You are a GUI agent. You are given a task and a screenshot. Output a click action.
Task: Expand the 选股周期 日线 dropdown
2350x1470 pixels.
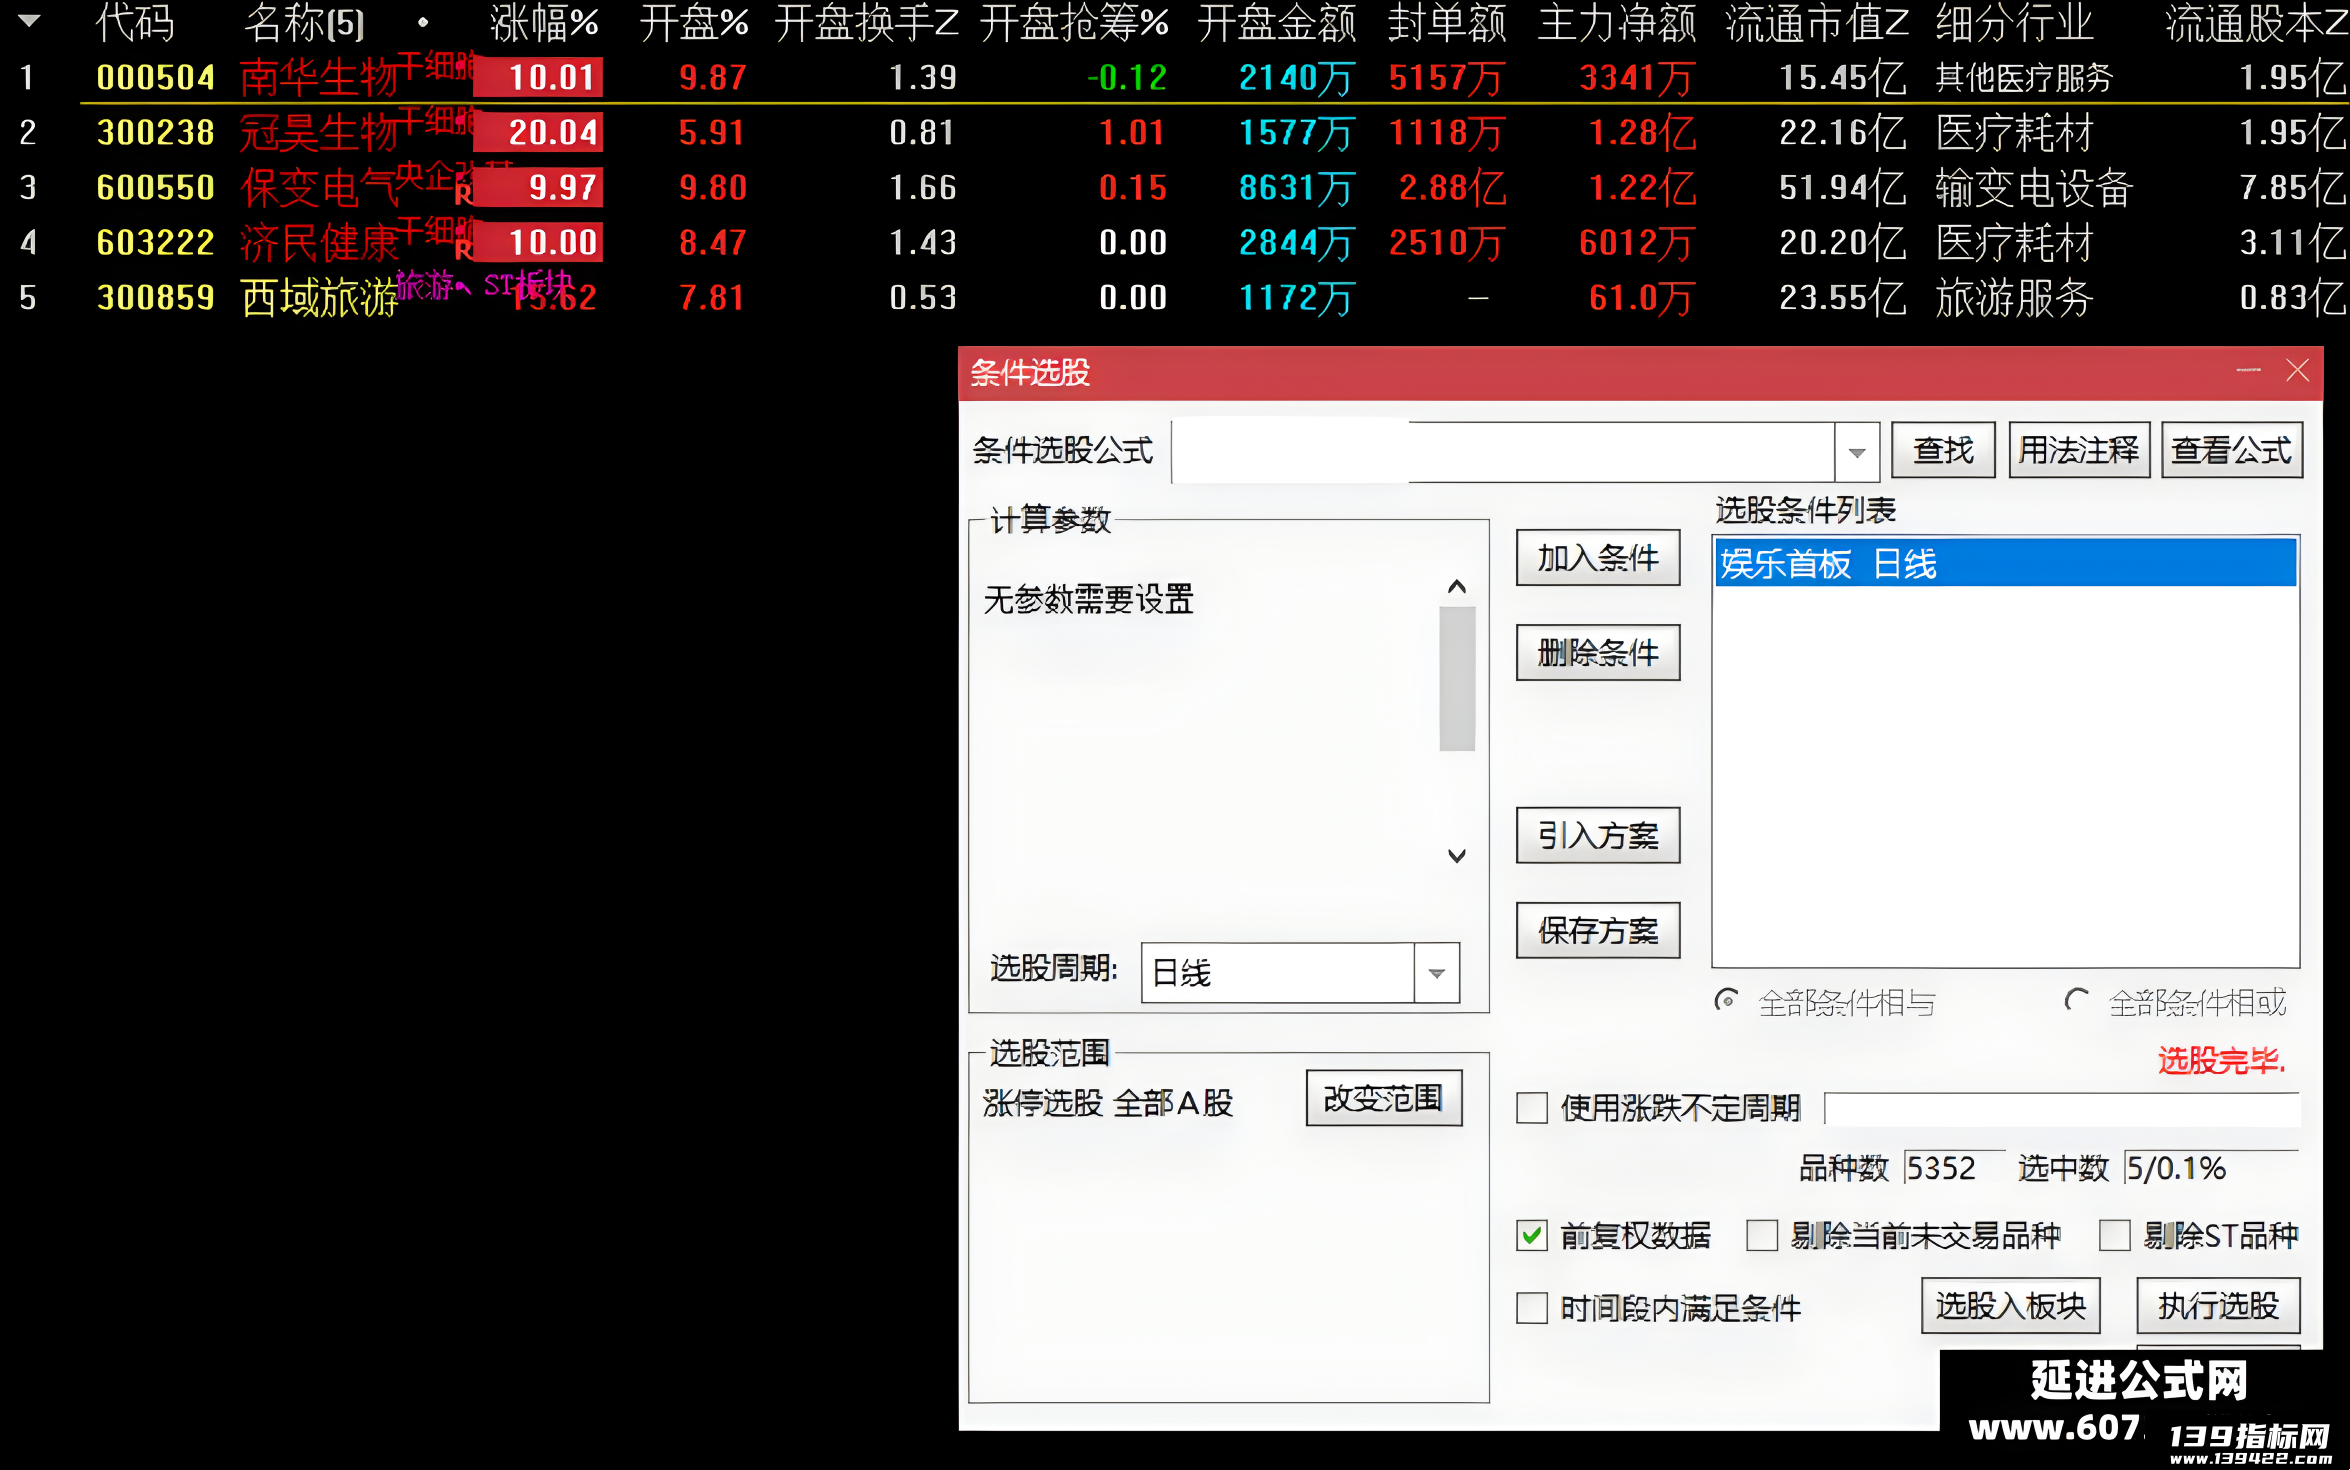pyautogui.click(x=1437, y=973)
